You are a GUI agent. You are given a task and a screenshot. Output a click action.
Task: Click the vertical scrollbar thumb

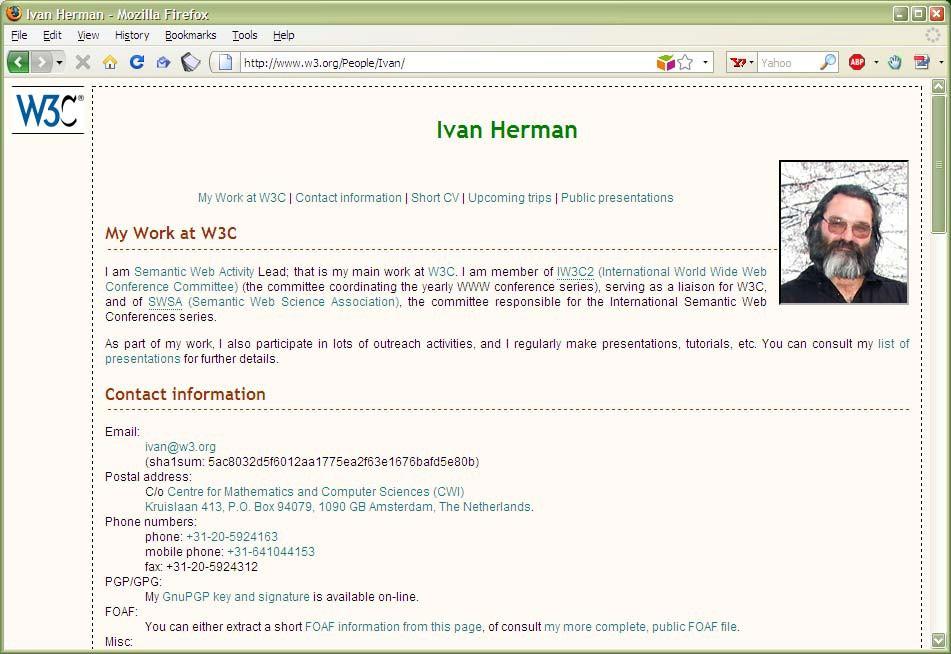938,163
